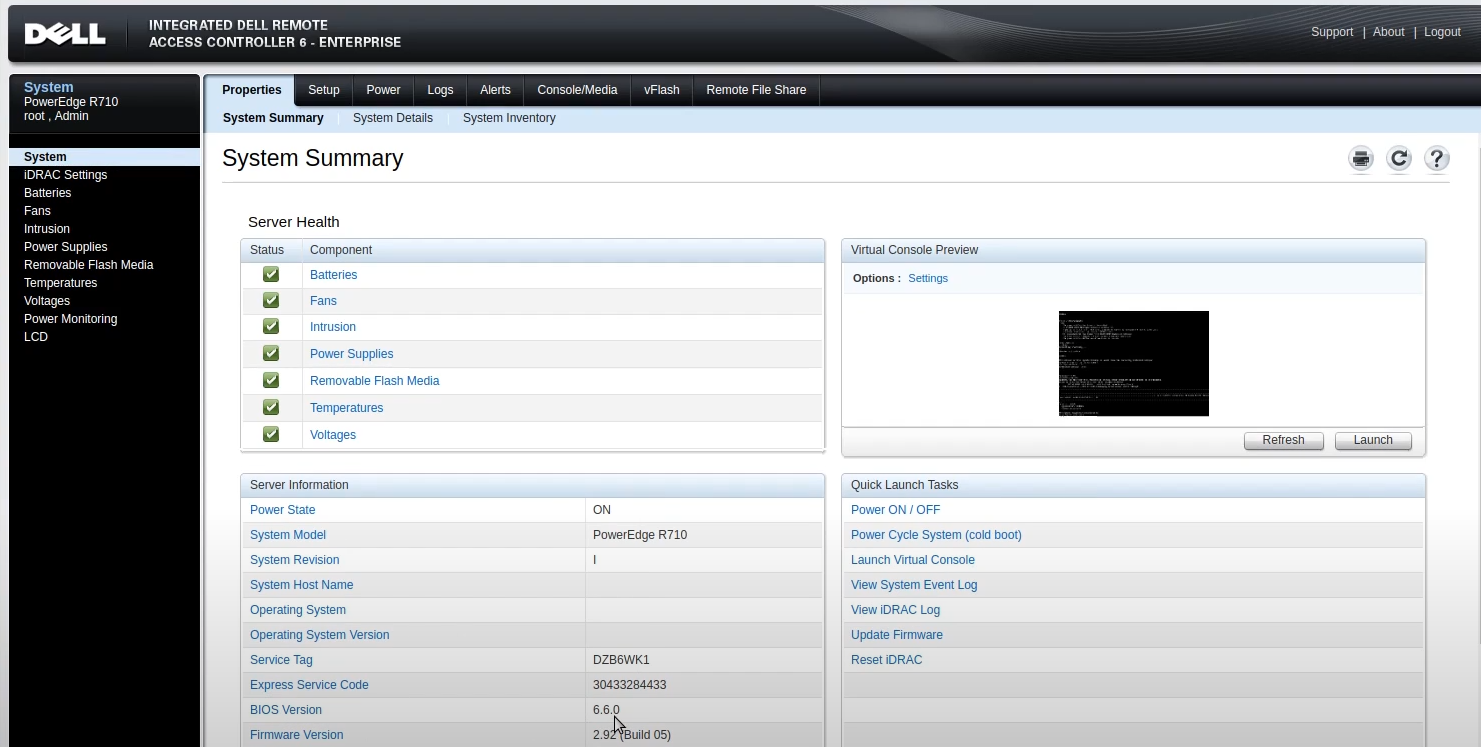Select System in the left sidebar
Viewport: 1481px width, 747px height.
click(105, 157)
